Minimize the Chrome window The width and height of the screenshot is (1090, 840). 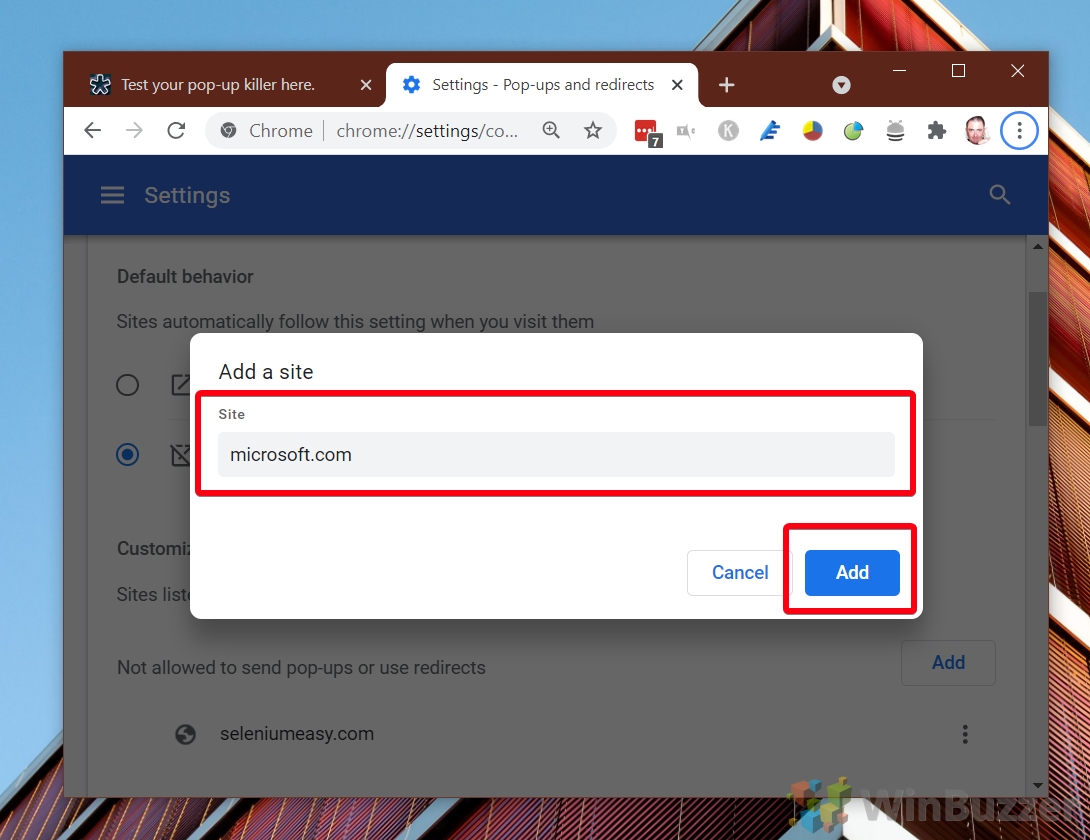coord(900,71)
